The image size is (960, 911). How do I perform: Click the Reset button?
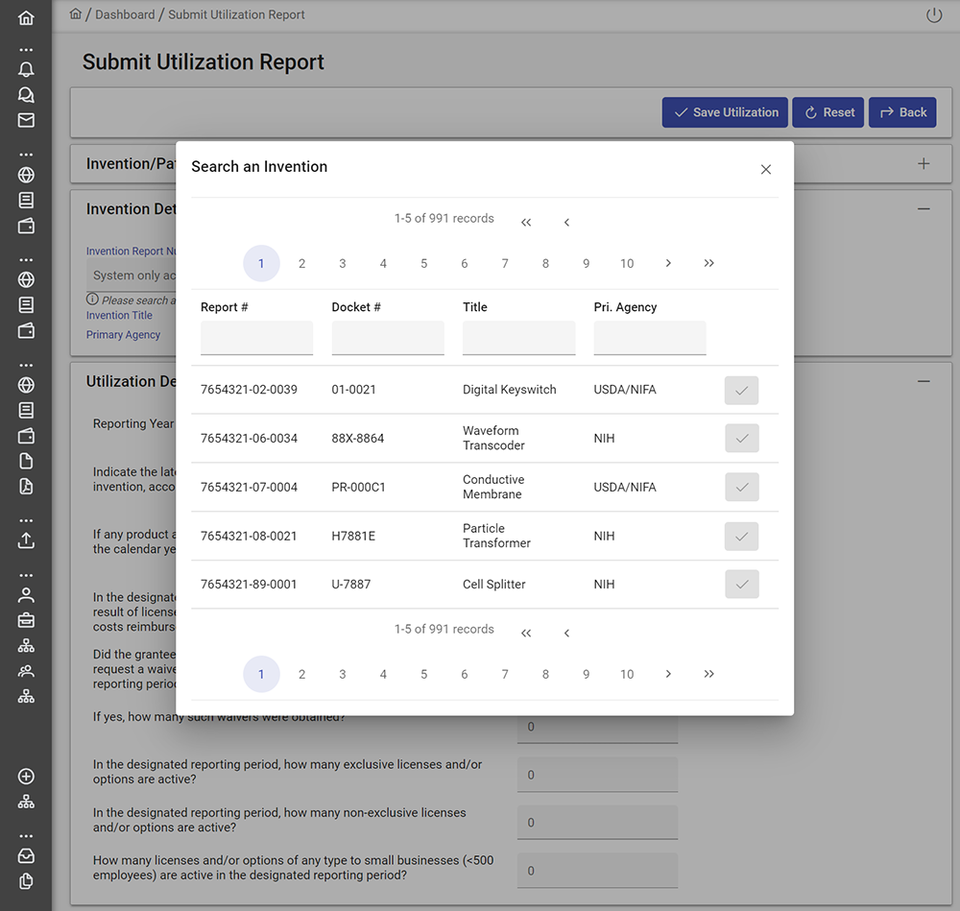[x=828, y=112]
